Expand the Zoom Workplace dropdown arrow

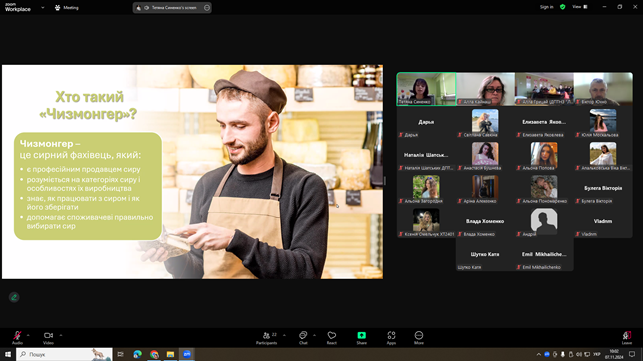[43, 7]
